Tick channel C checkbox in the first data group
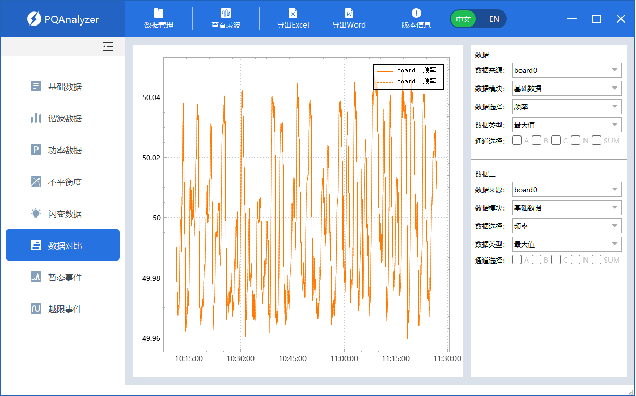Image resolution: width=636 pixels, height=396 pixels. (x=556, y=140)
